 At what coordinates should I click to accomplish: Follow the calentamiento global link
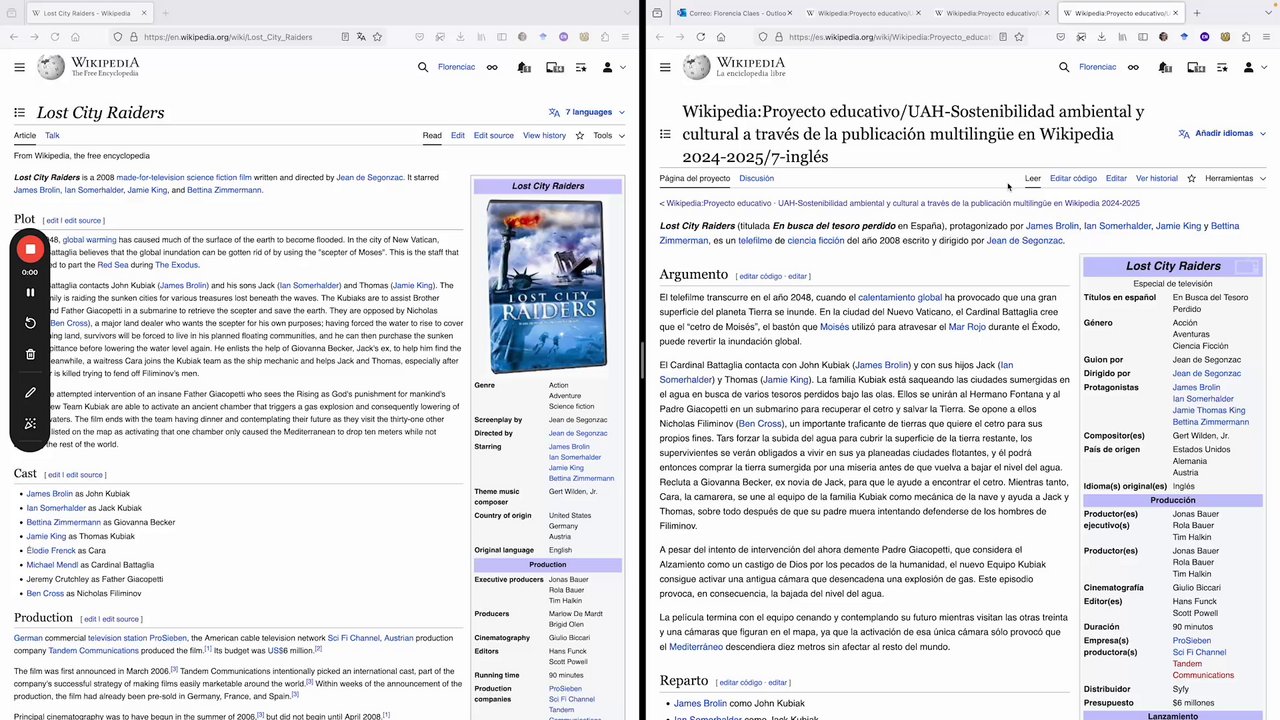[x=900, y=297]
